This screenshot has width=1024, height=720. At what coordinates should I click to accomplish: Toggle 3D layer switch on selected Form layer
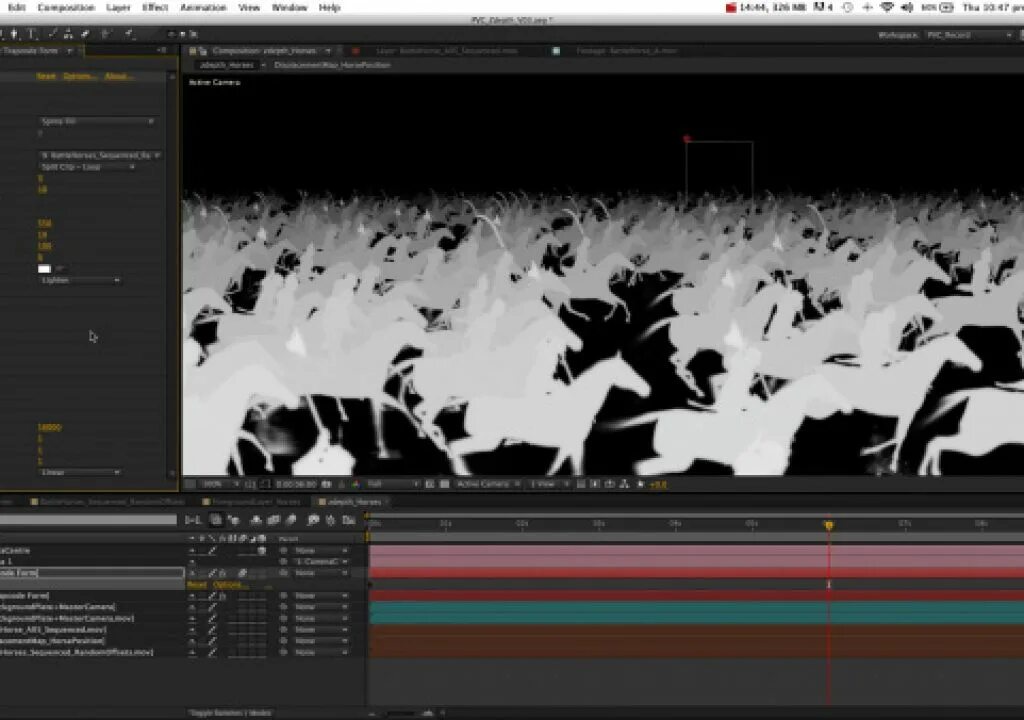click(261, 573)
